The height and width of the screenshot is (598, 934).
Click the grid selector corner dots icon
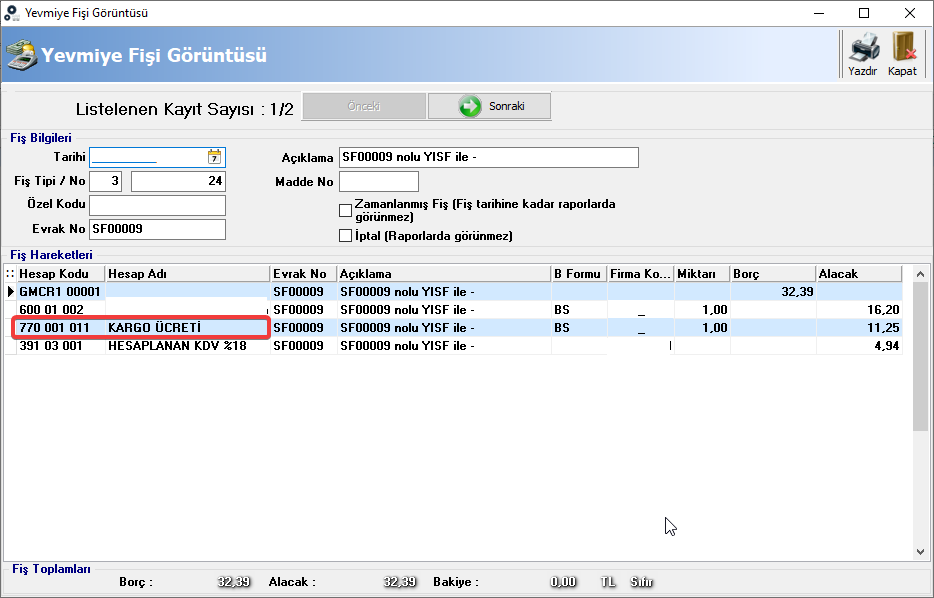10,274
